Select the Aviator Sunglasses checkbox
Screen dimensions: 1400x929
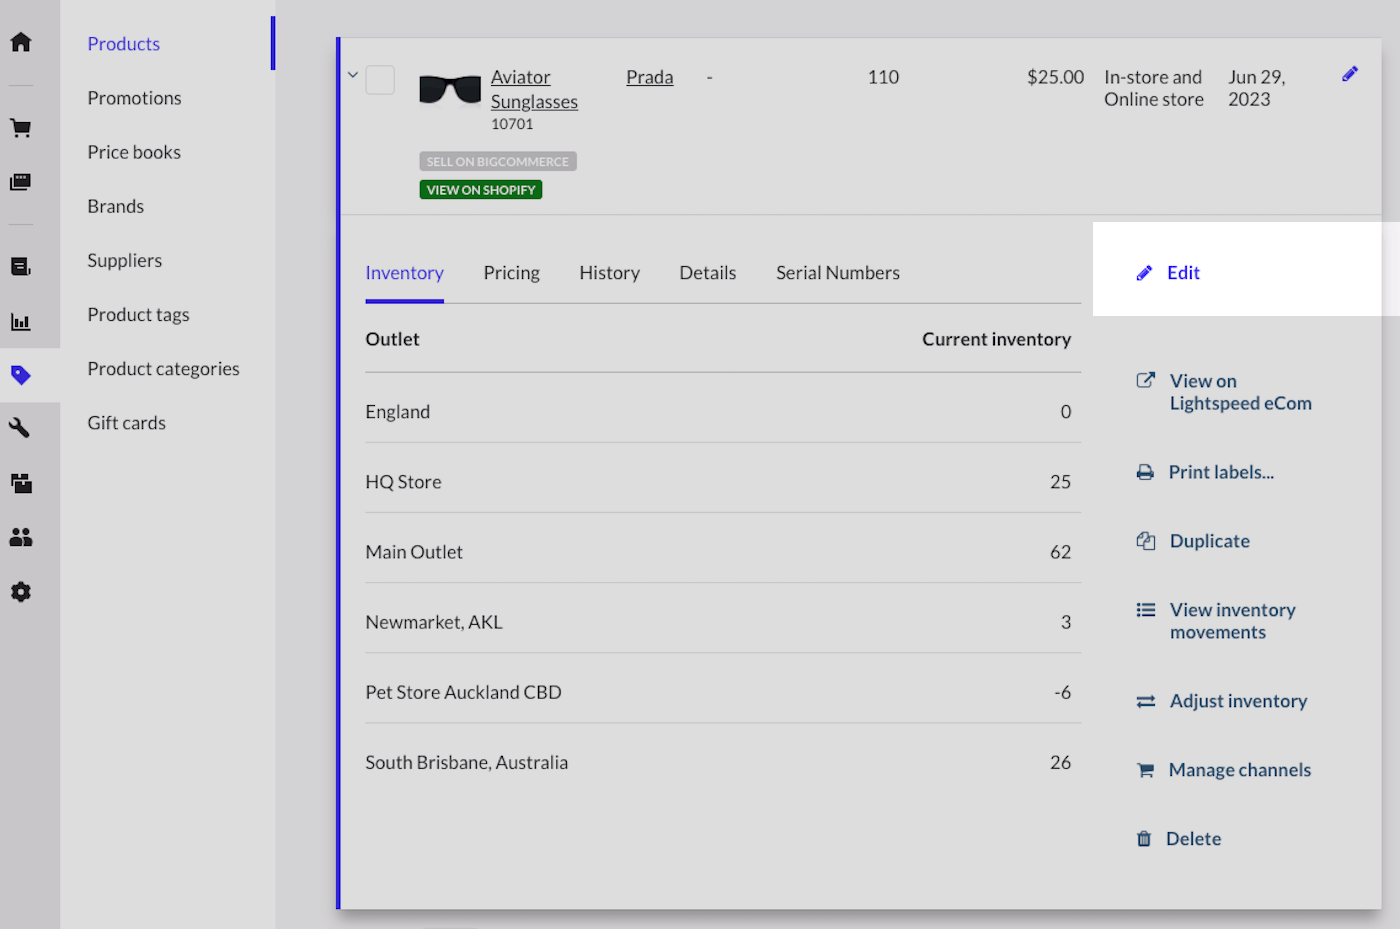pyautogui.click(x=380, y=80)
